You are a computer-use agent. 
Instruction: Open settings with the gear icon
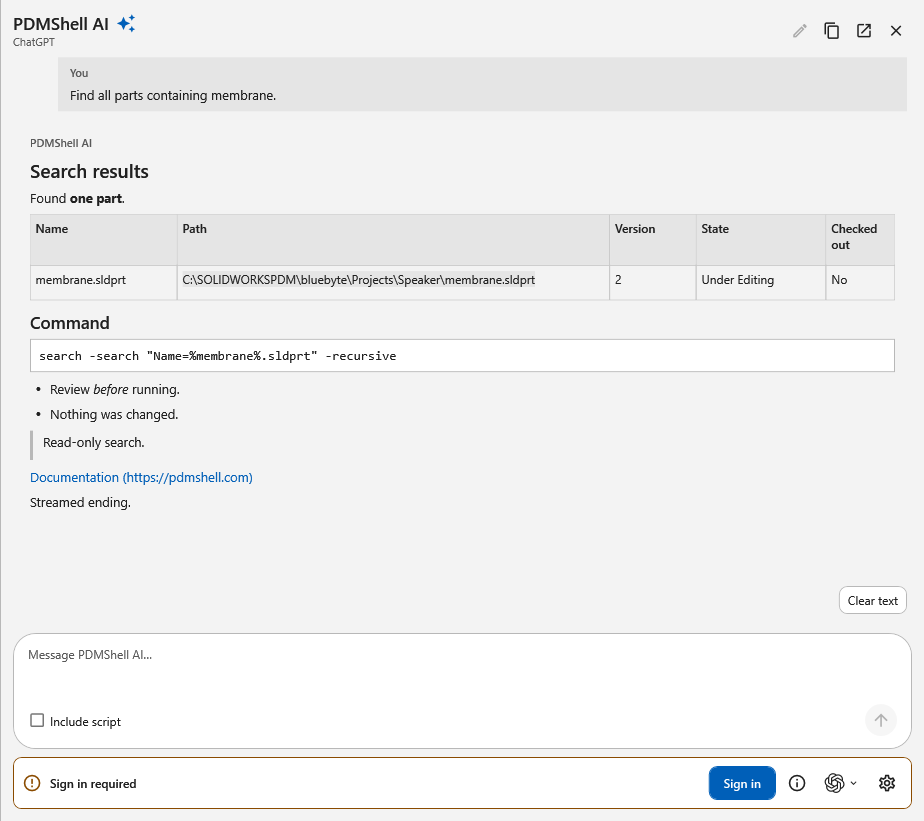[x=887, y=783]
